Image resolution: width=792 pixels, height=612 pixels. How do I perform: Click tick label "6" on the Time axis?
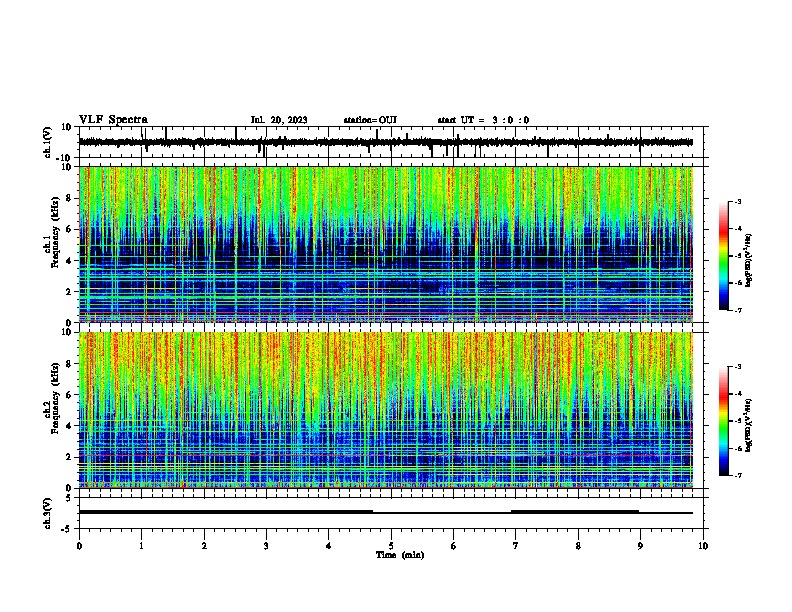coord(454,546)
